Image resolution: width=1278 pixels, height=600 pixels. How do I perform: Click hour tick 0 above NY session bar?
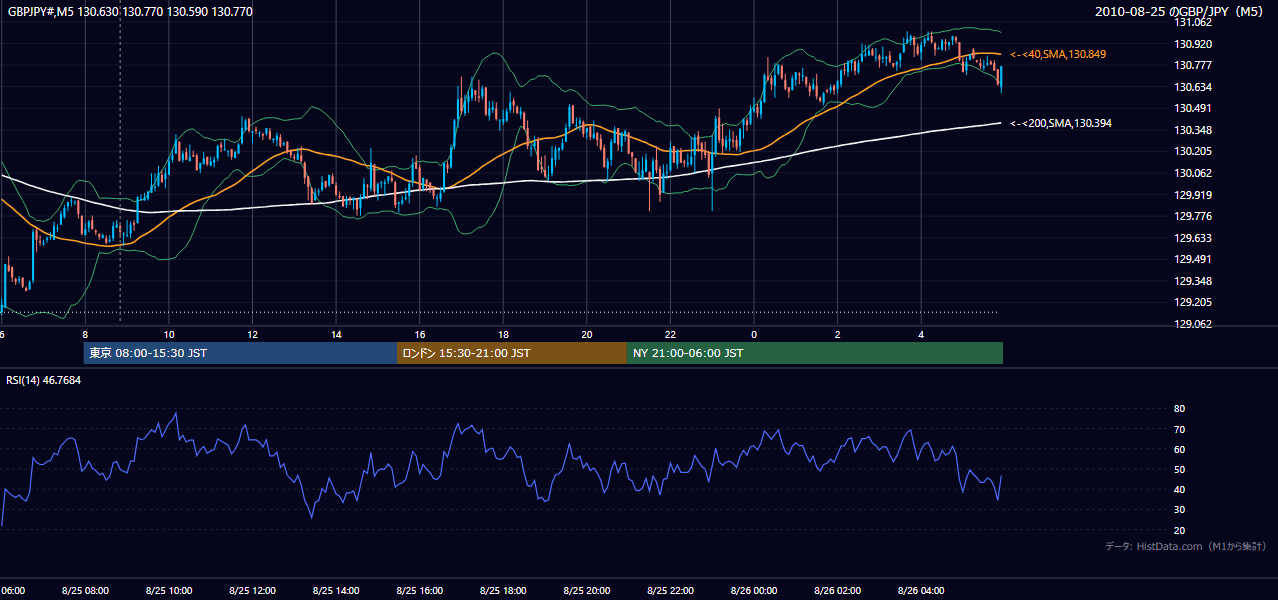pos(754,334)
